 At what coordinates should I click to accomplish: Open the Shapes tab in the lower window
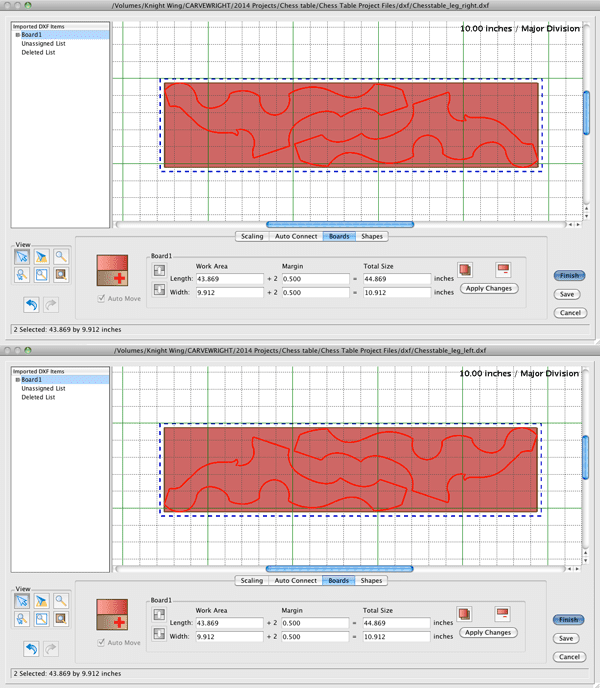coord(371,580)
